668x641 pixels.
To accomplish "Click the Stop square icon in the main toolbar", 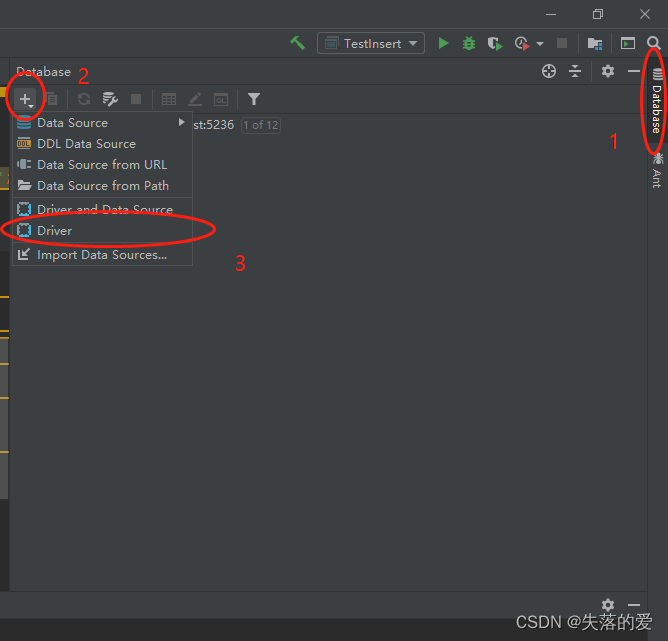I will click(x=562, y=43).
